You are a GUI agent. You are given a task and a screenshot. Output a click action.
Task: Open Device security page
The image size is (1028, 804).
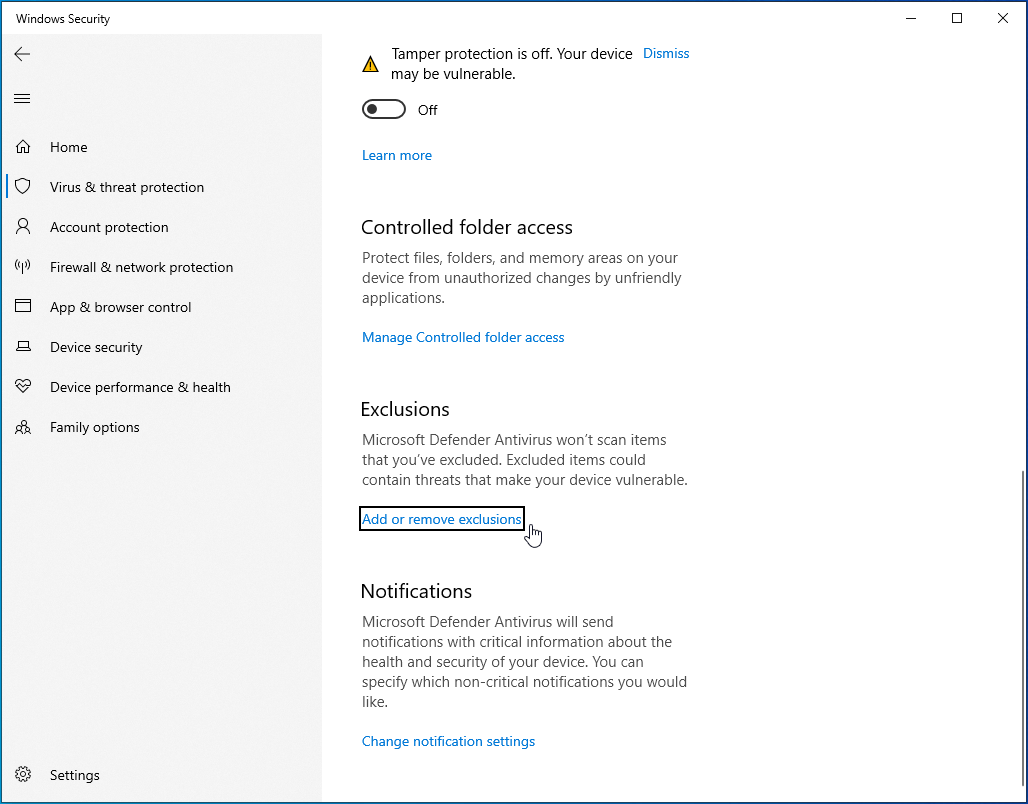(96, 347)
